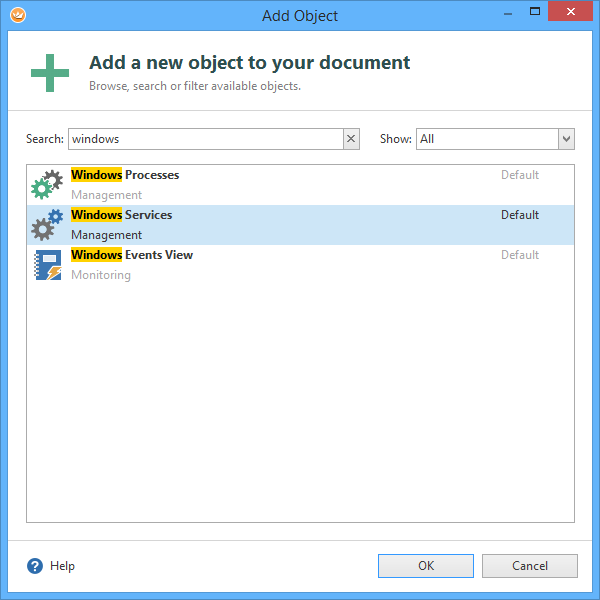This screenshot has height=600, width=600.
Task: Select the Windows Events View title text
Action: (132, 255)
